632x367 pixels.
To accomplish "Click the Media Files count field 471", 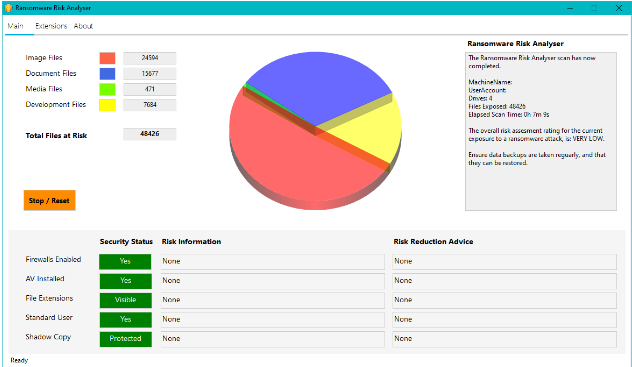I will pyautogui.click(x=150, y=89).
